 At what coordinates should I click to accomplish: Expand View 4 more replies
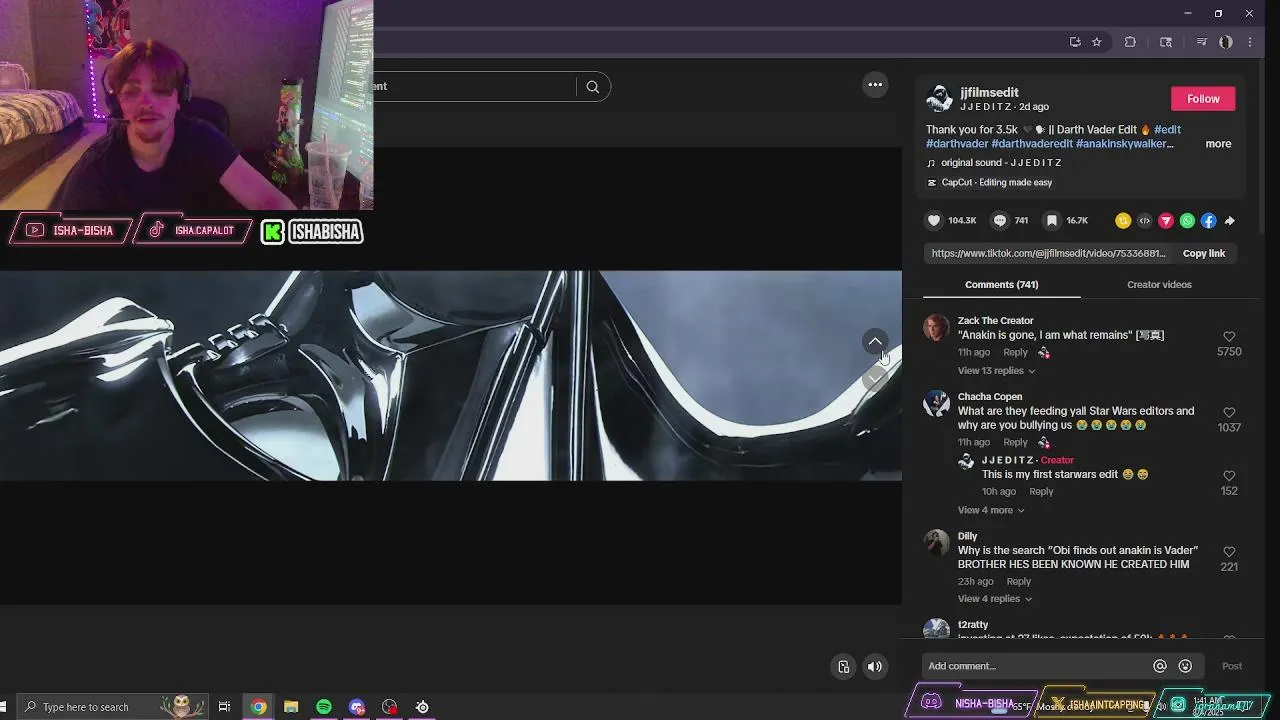point(991,510)
